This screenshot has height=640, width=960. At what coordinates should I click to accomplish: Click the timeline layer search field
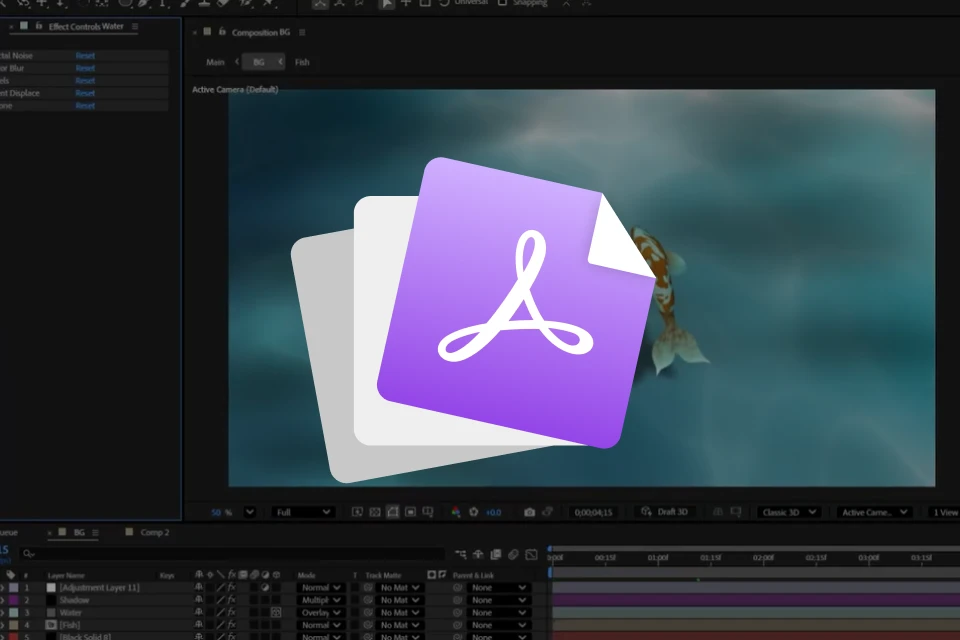click(233, 554)
